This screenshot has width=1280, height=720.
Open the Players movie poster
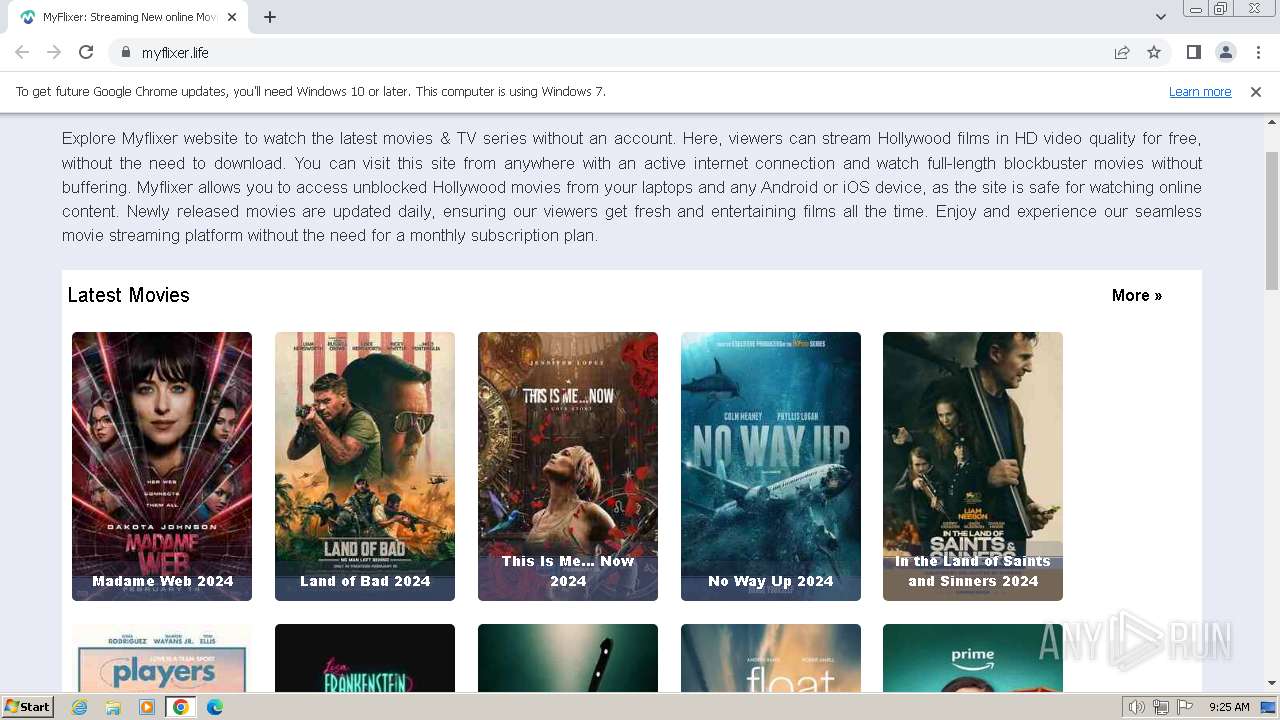point(162,658)
